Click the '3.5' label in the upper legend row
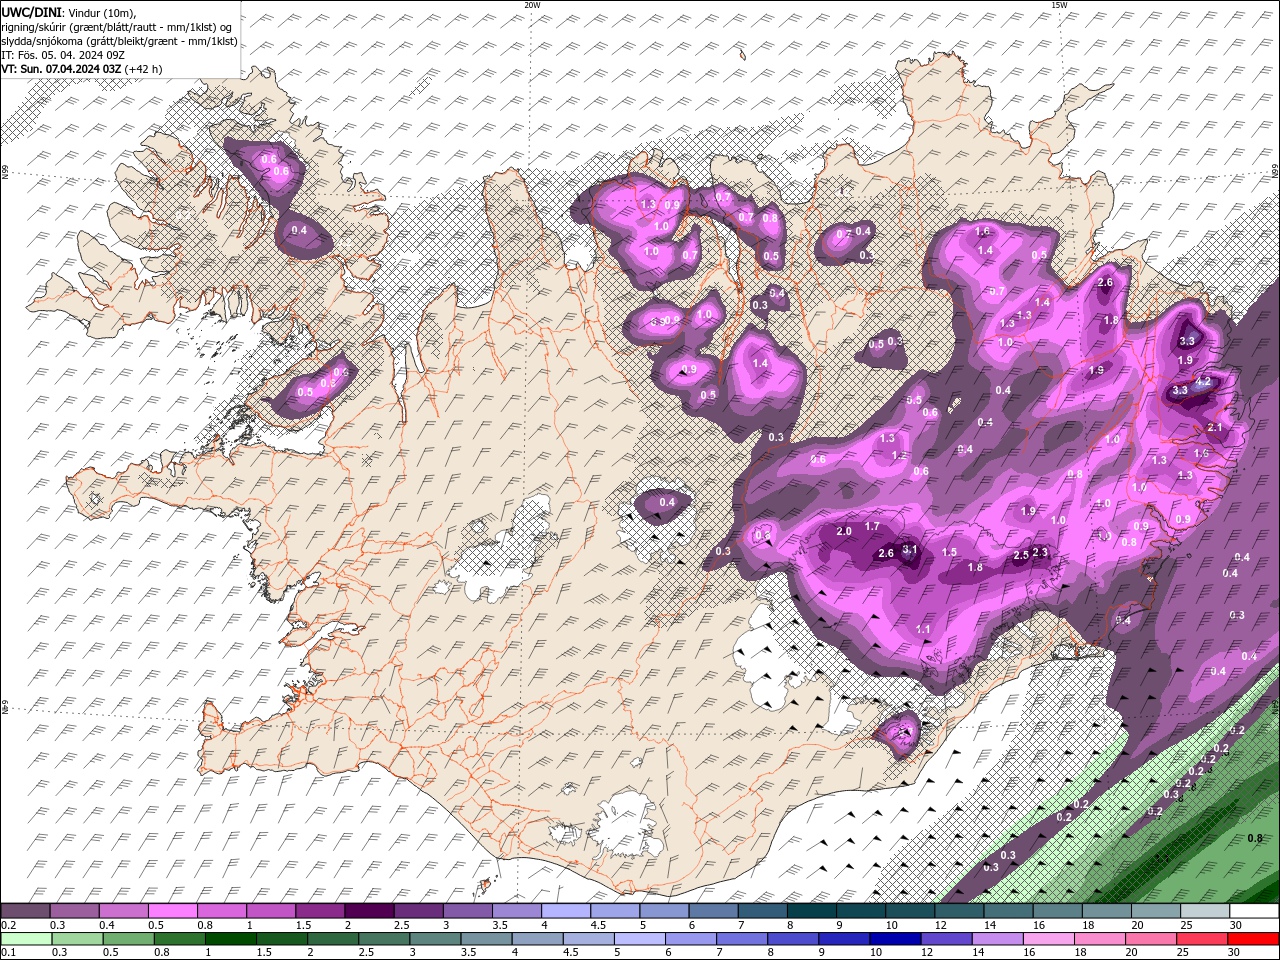This screenshot has width=1280, height=960. (x=499, y=925)
